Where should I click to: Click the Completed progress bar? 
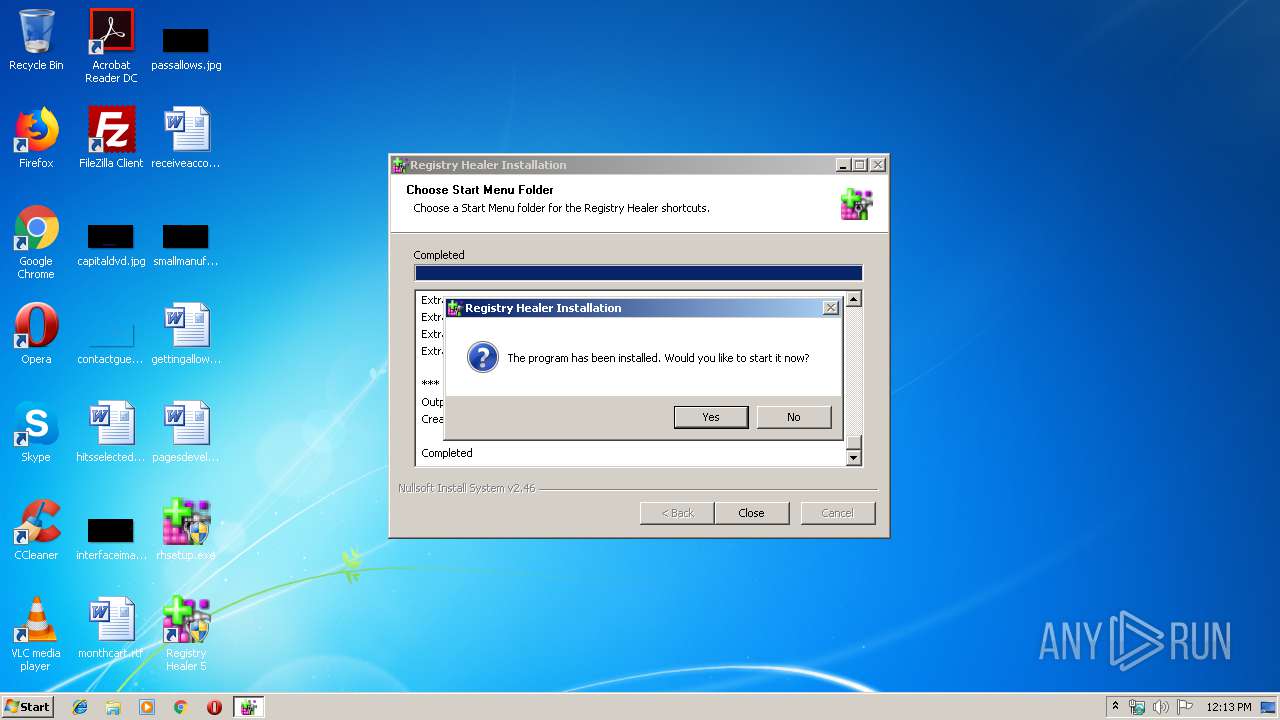click(638, 273)
